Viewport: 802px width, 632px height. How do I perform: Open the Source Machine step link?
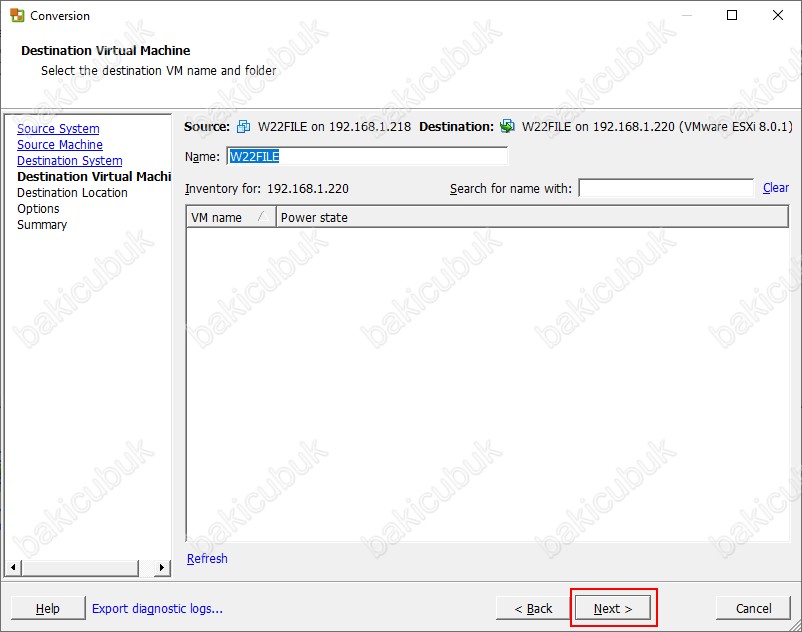(60, 145)
